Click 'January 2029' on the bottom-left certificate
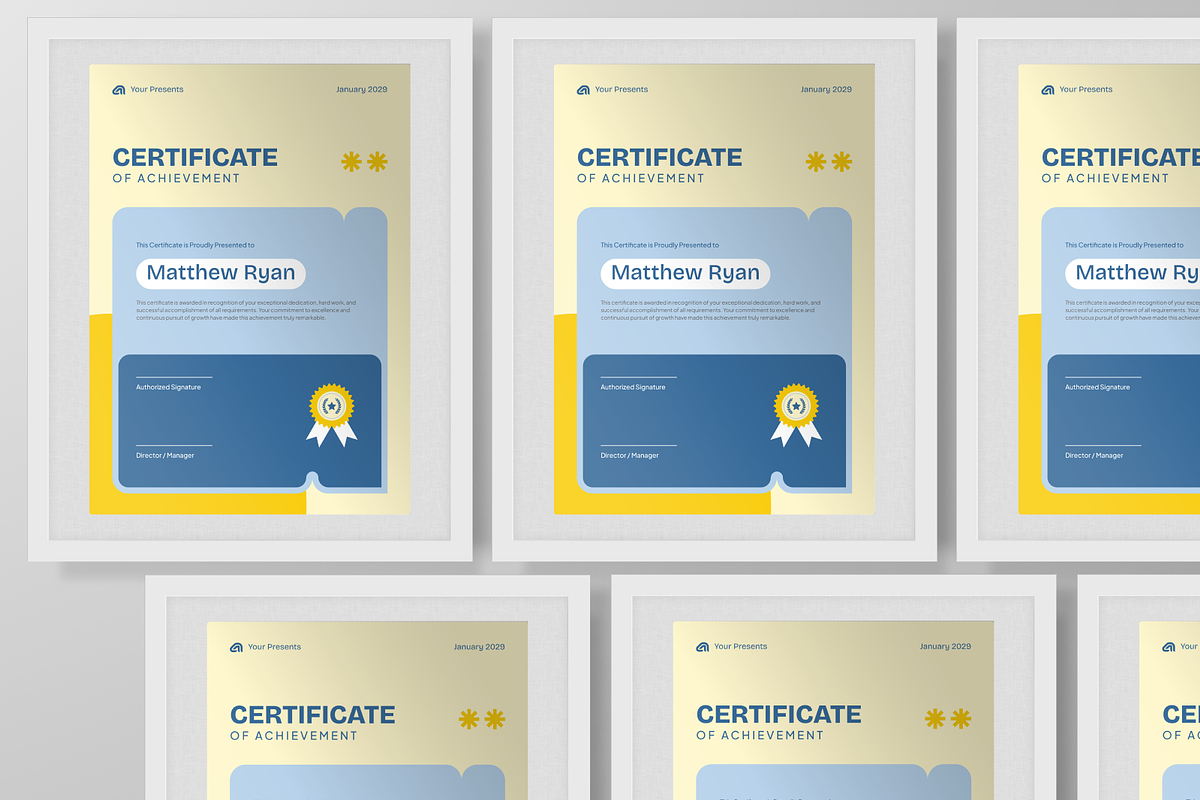This screenshot has width=1200, height=800. click(x=479, y=647)
